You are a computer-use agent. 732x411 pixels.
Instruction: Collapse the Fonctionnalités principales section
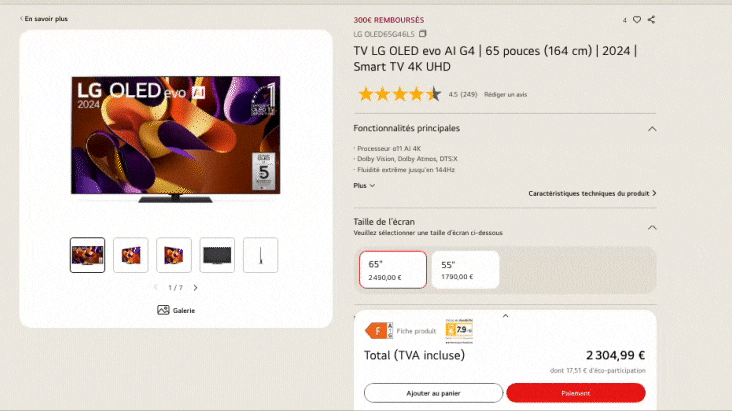pos(652,129)
